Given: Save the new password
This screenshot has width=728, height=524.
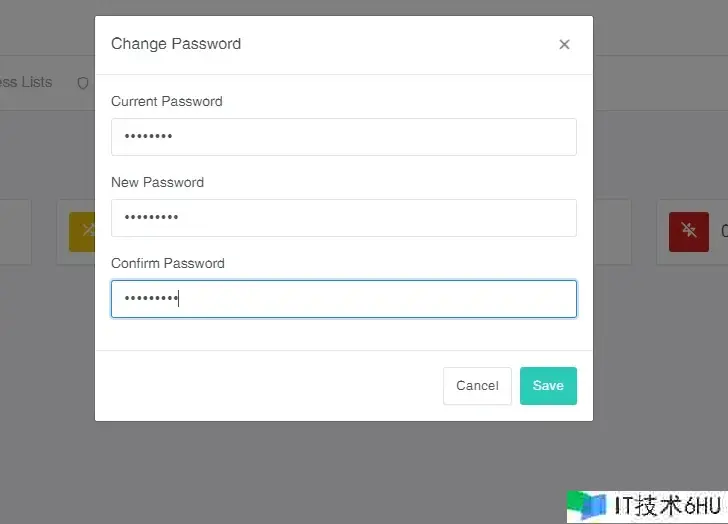Looking at the screenshot, I should (x=548, y=386).
